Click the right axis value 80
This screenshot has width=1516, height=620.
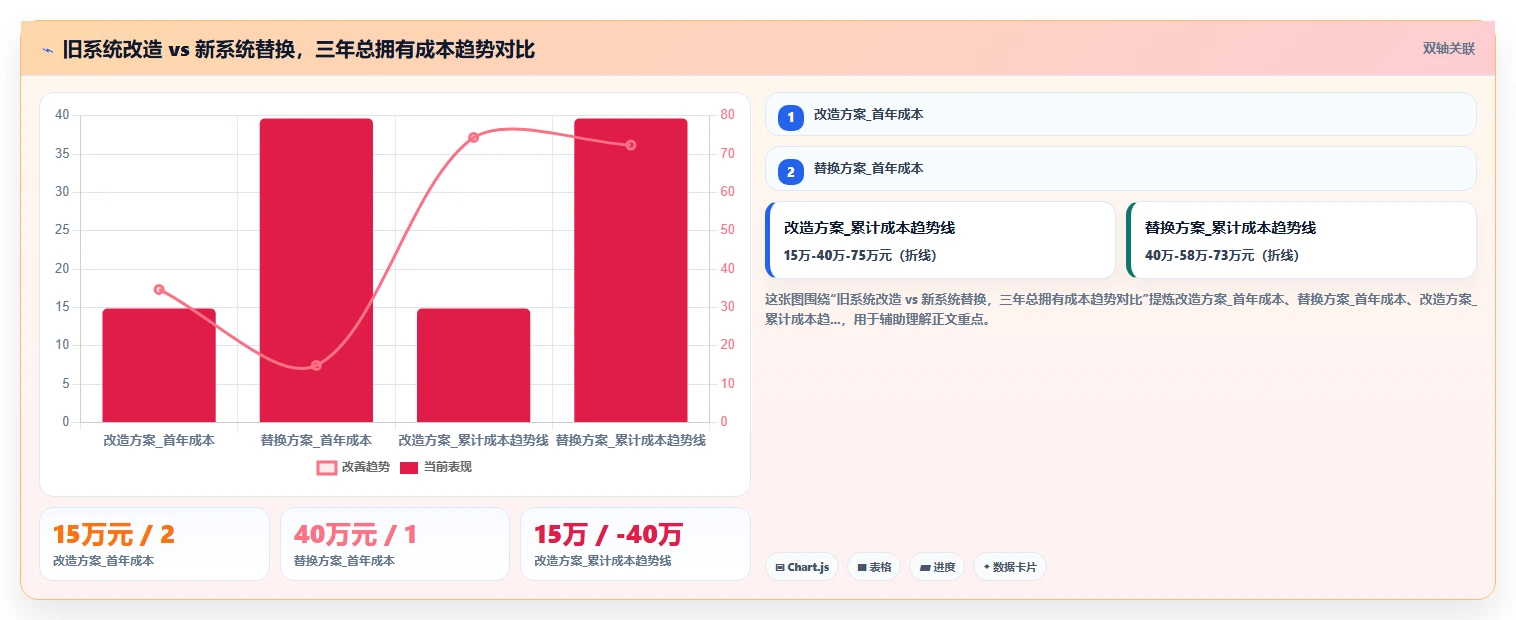(727, 114)
